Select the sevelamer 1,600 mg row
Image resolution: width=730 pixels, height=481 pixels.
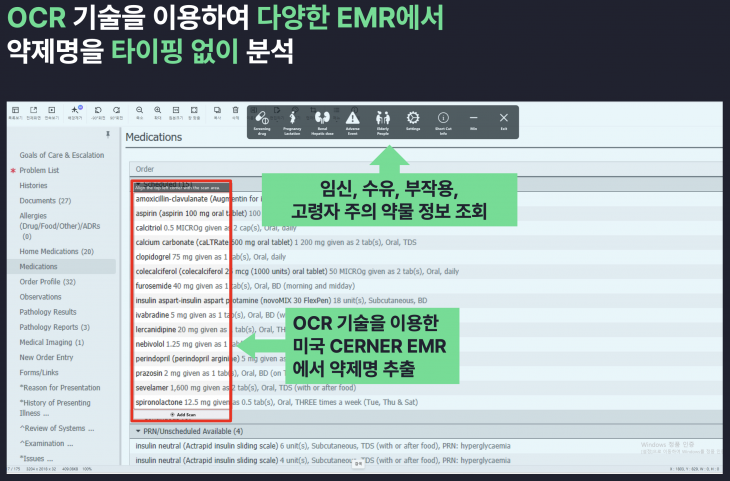[426, 388]
